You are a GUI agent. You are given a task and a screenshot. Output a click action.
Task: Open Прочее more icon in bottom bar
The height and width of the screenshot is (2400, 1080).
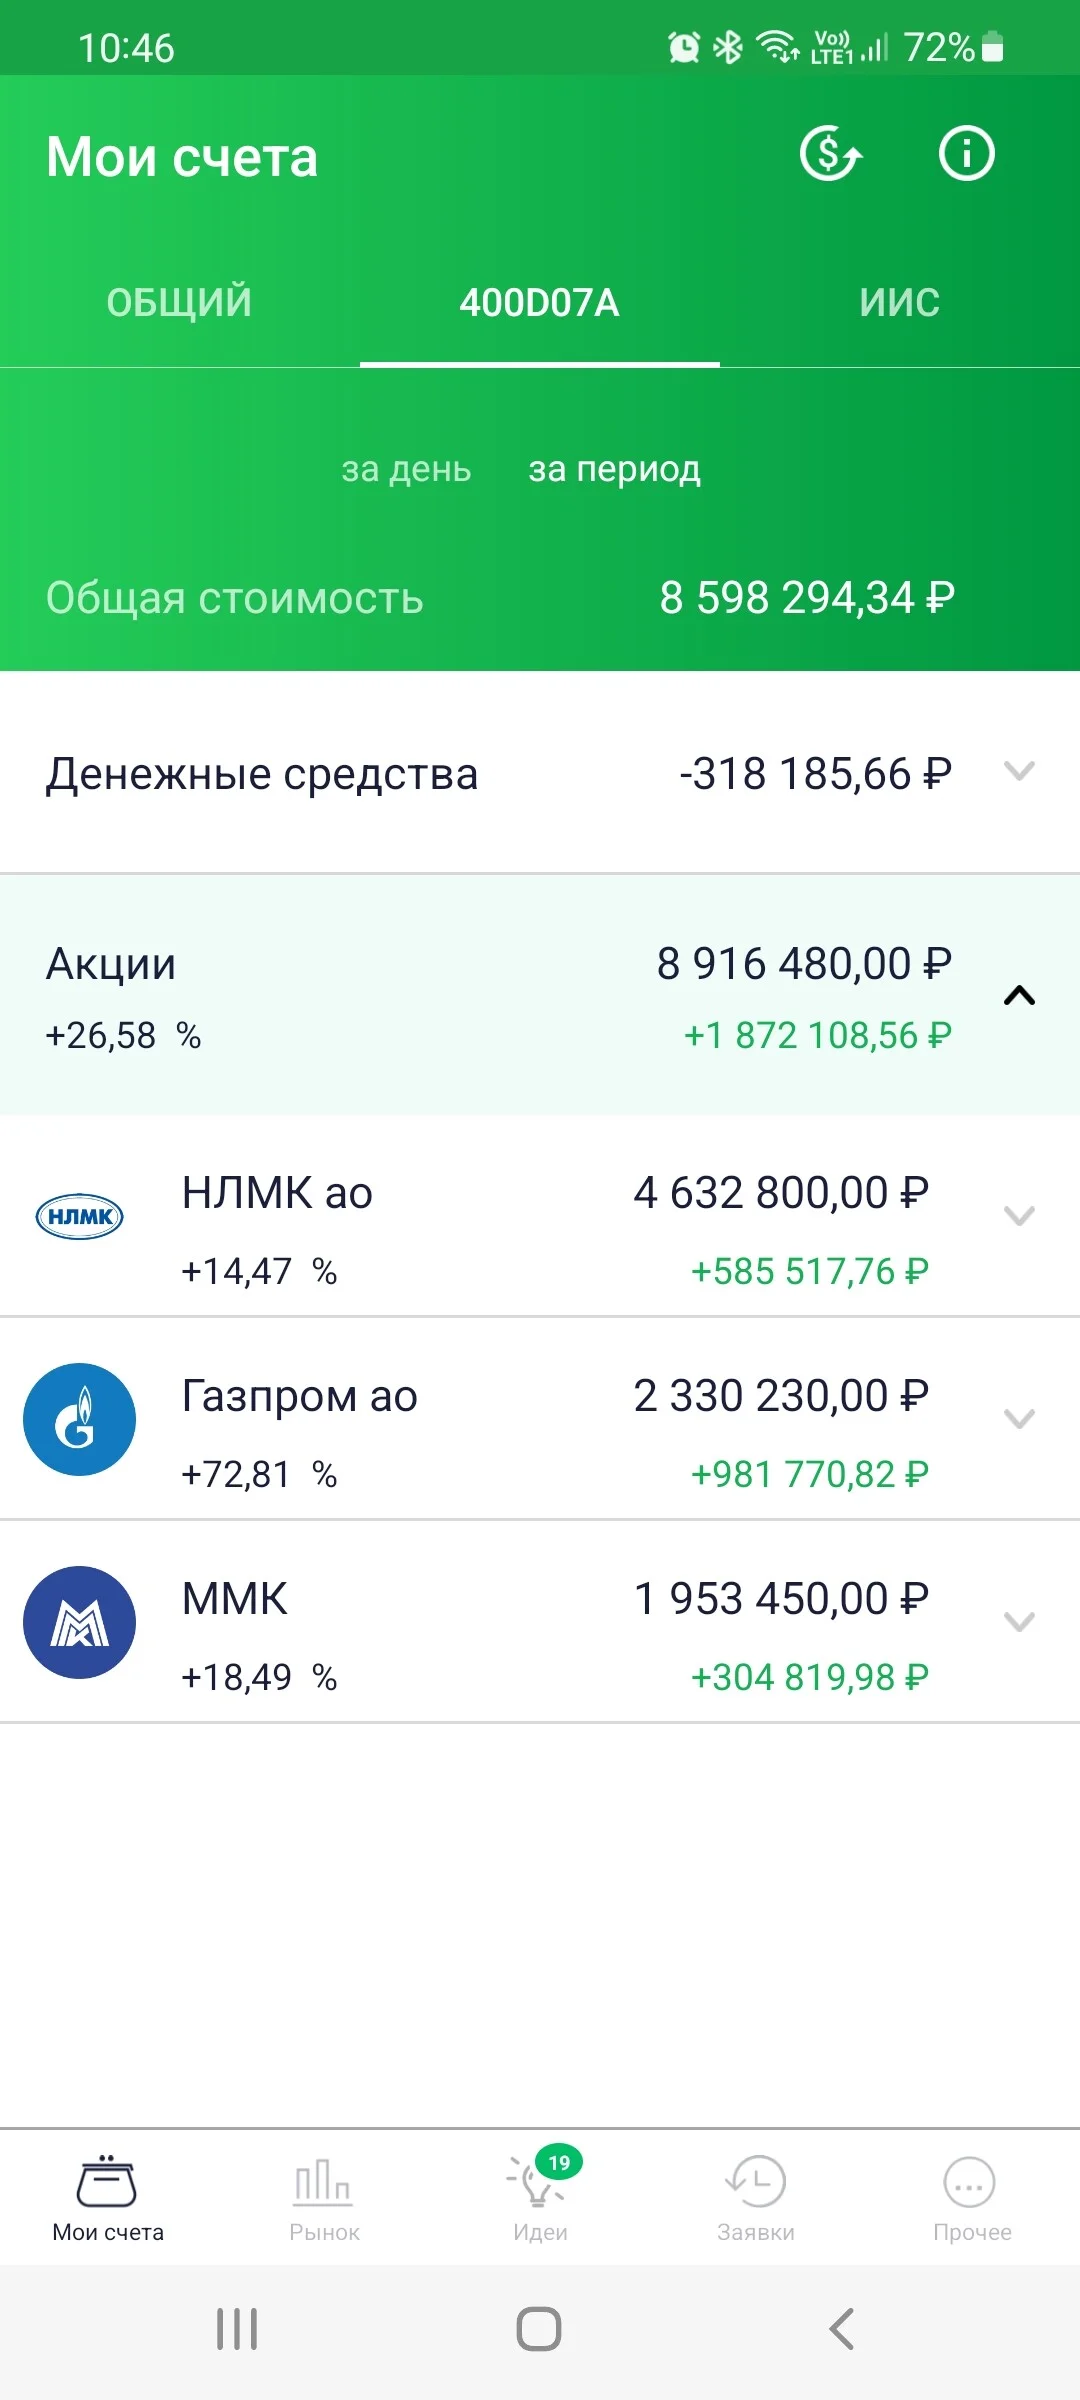970,2182
